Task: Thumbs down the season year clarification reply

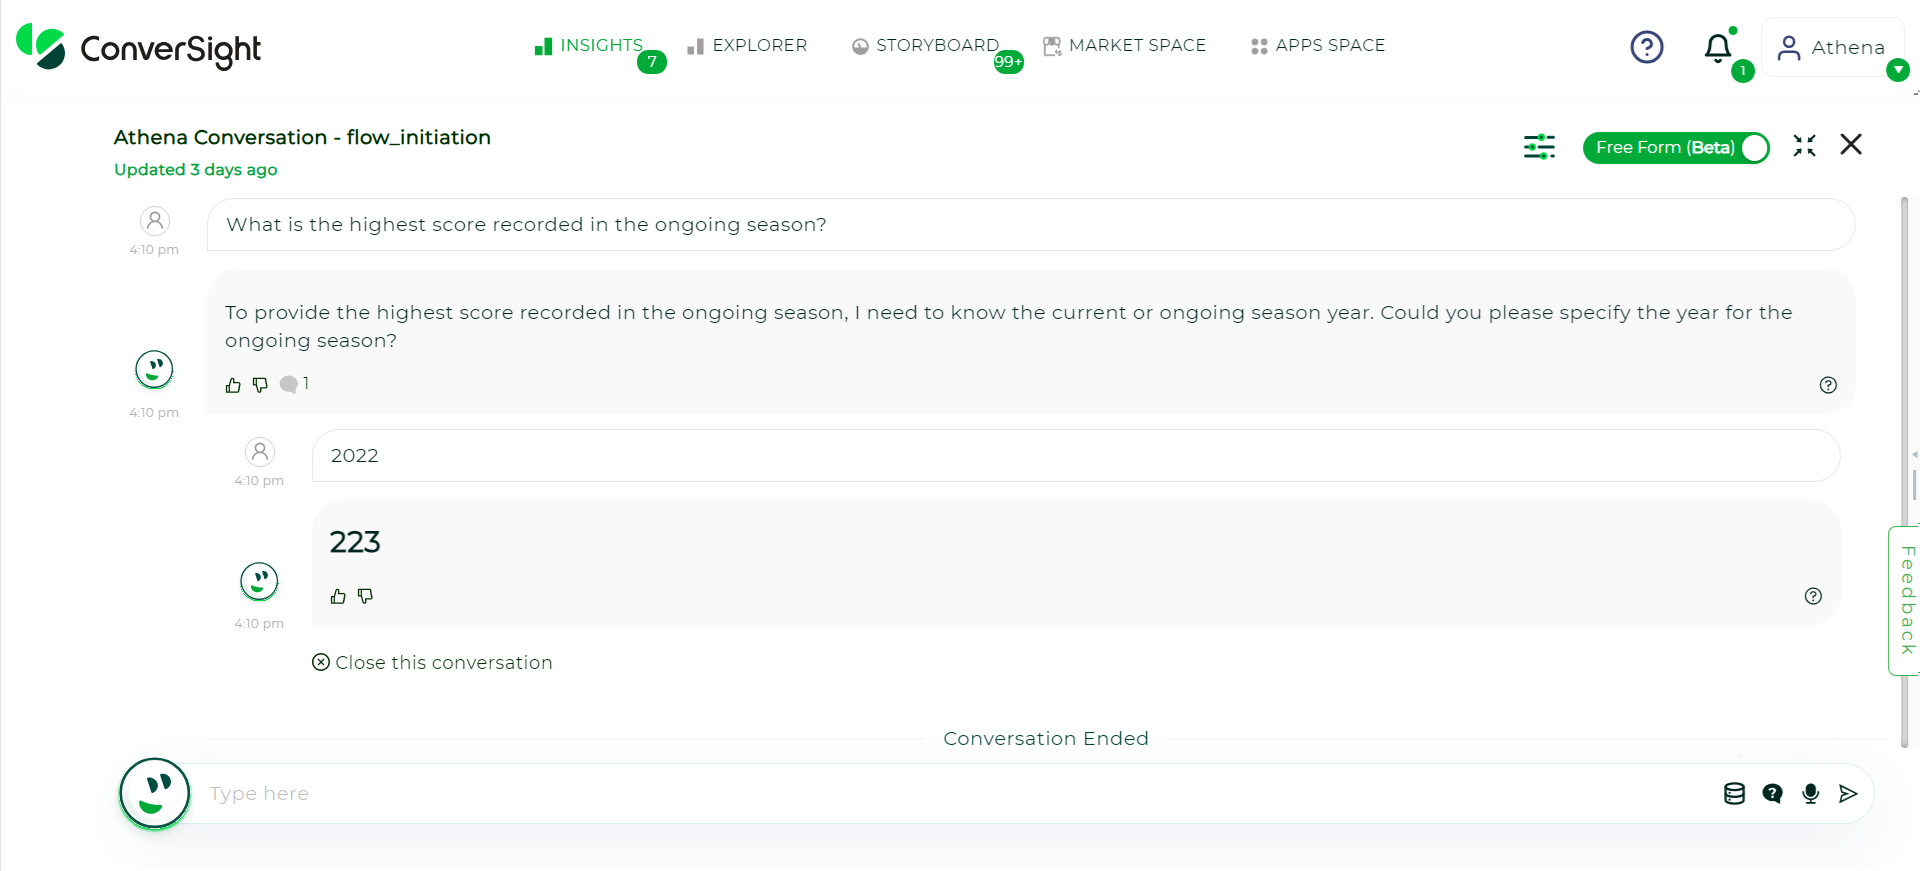Action: point(260,385)
